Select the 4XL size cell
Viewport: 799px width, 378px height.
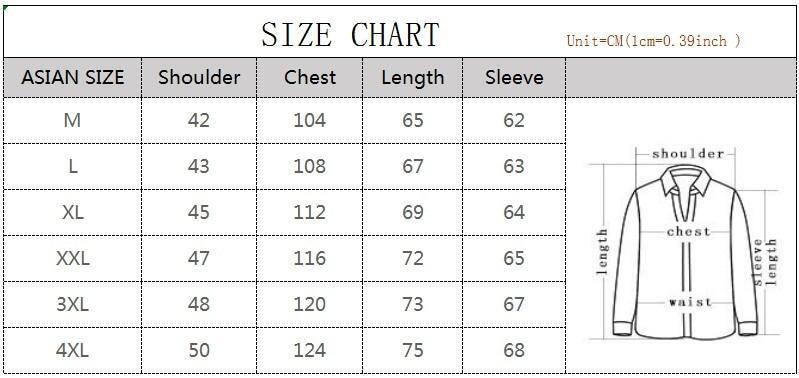tap(72, 350)
